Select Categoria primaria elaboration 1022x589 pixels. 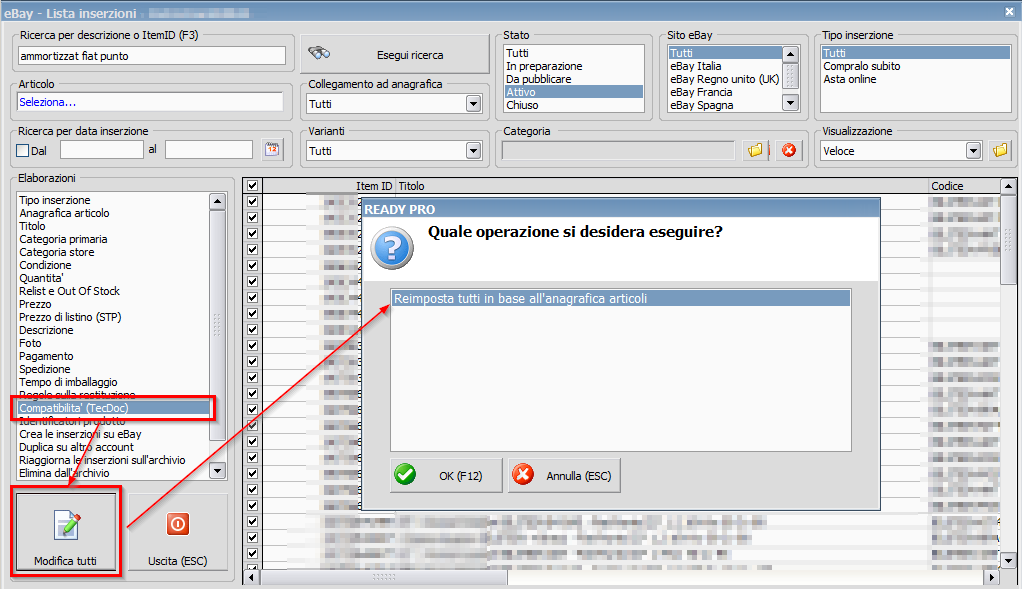(113, 239)
